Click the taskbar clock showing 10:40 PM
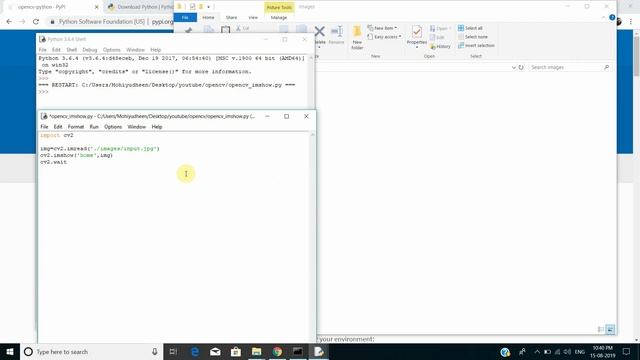Screen dimensions: 640x360 (602, 352)
